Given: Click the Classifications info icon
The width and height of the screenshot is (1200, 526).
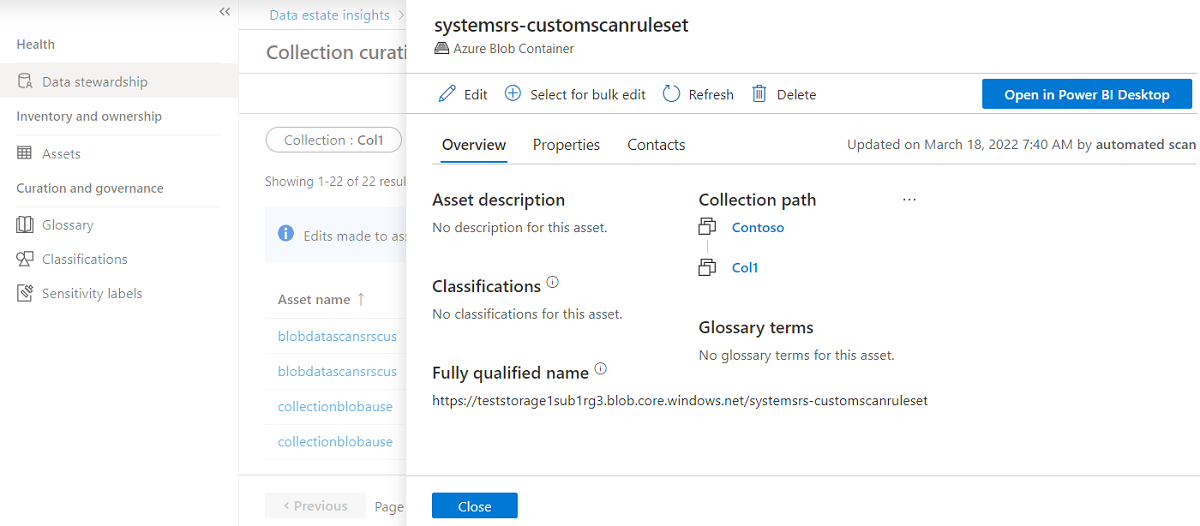Looking at the screenshot, I should (x=553, y=283).
